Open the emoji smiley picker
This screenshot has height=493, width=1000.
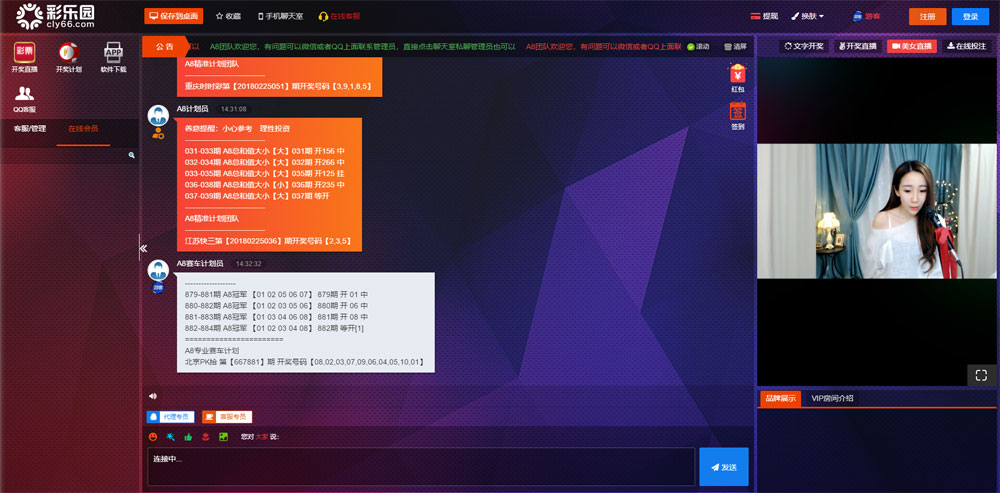click(x=153, y=437)
